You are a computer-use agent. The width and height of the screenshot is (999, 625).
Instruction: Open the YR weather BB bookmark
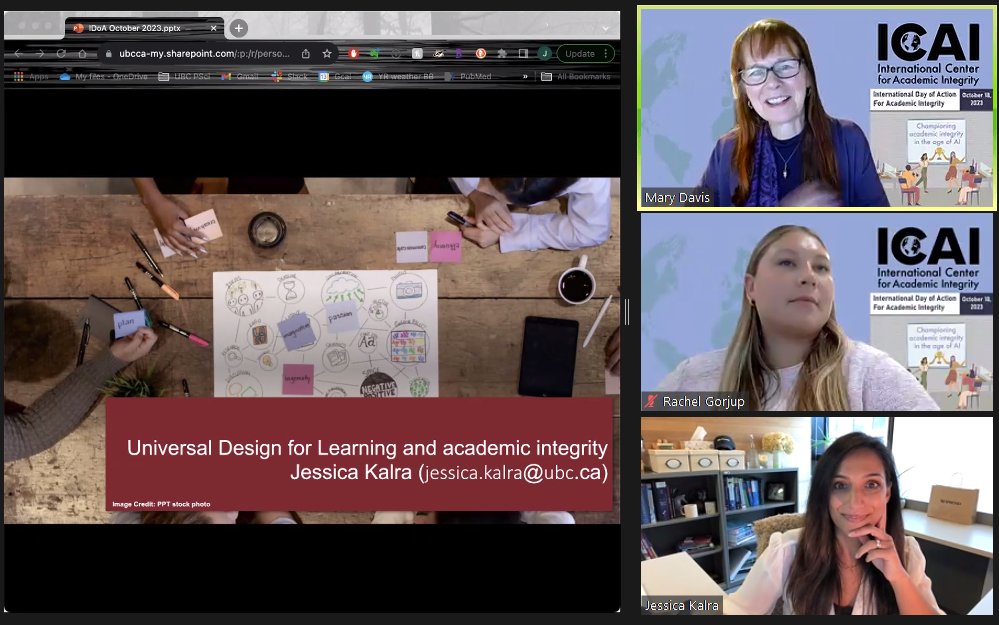tap(398, 76)
